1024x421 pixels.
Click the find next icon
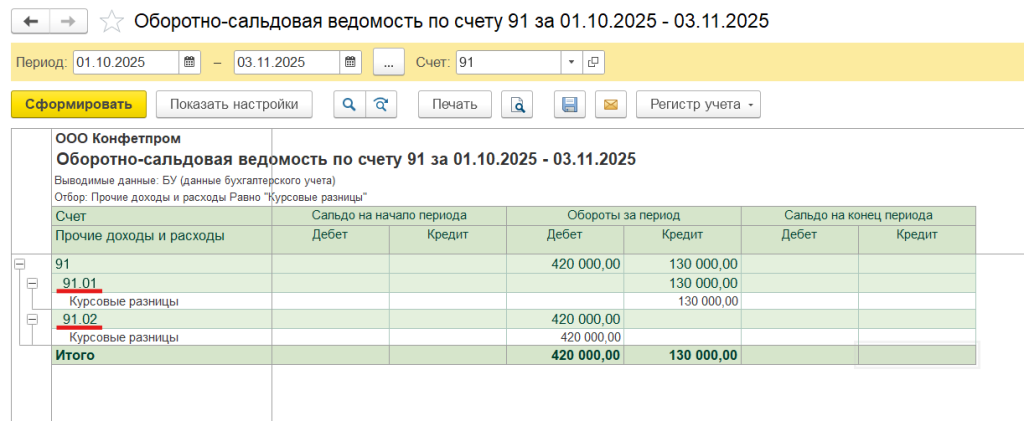tap(380, 104)
